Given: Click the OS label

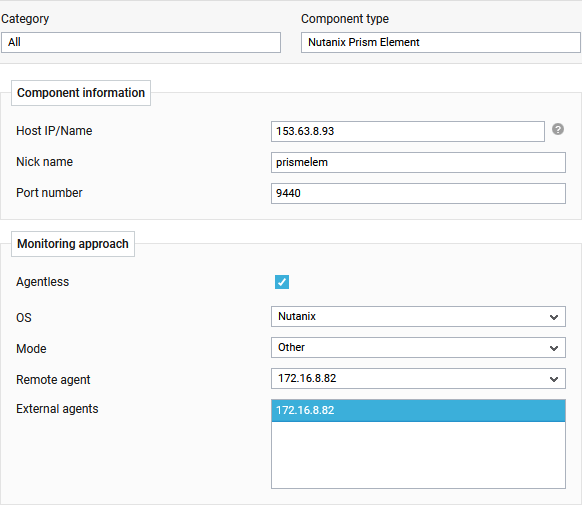Looking at the screenshot, I should [24, 318].
